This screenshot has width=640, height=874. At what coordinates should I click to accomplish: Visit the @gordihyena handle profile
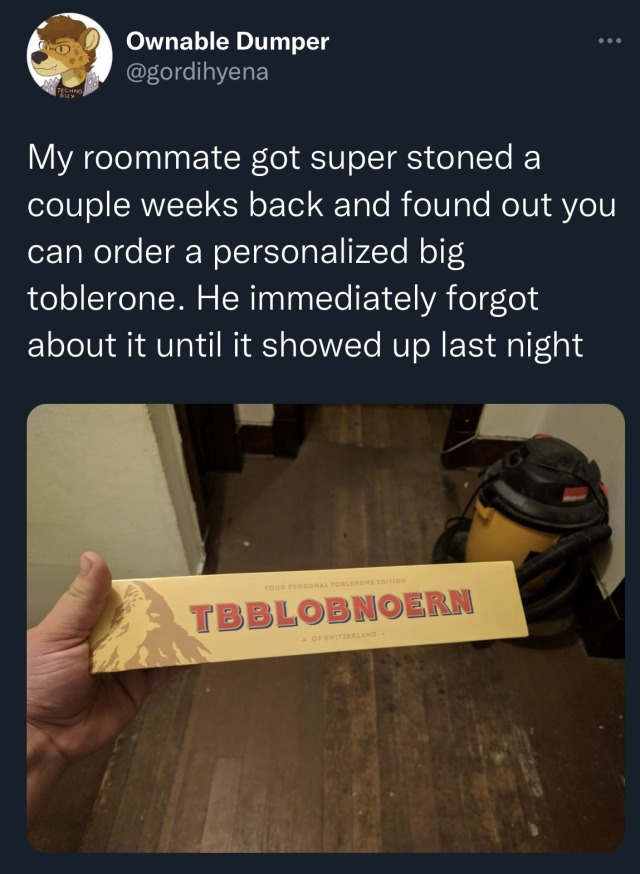point(197,72)
